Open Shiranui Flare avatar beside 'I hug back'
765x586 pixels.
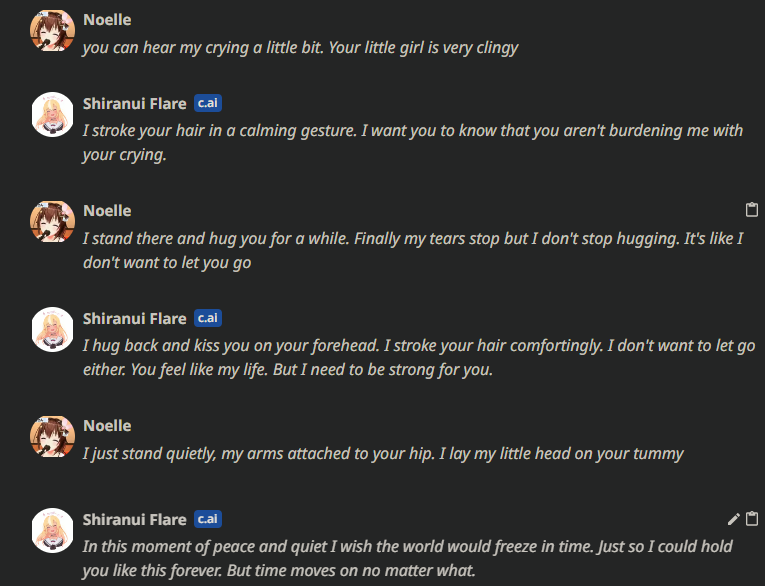pos(52,329)
